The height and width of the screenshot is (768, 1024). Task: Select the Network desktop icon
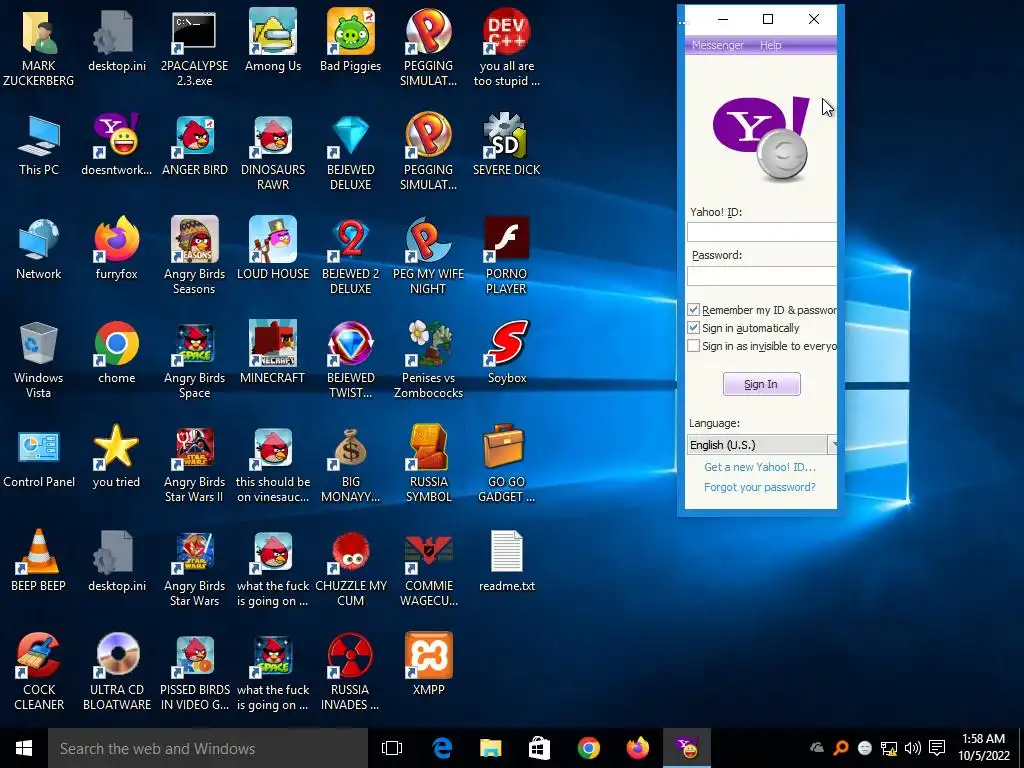point(39,248)
